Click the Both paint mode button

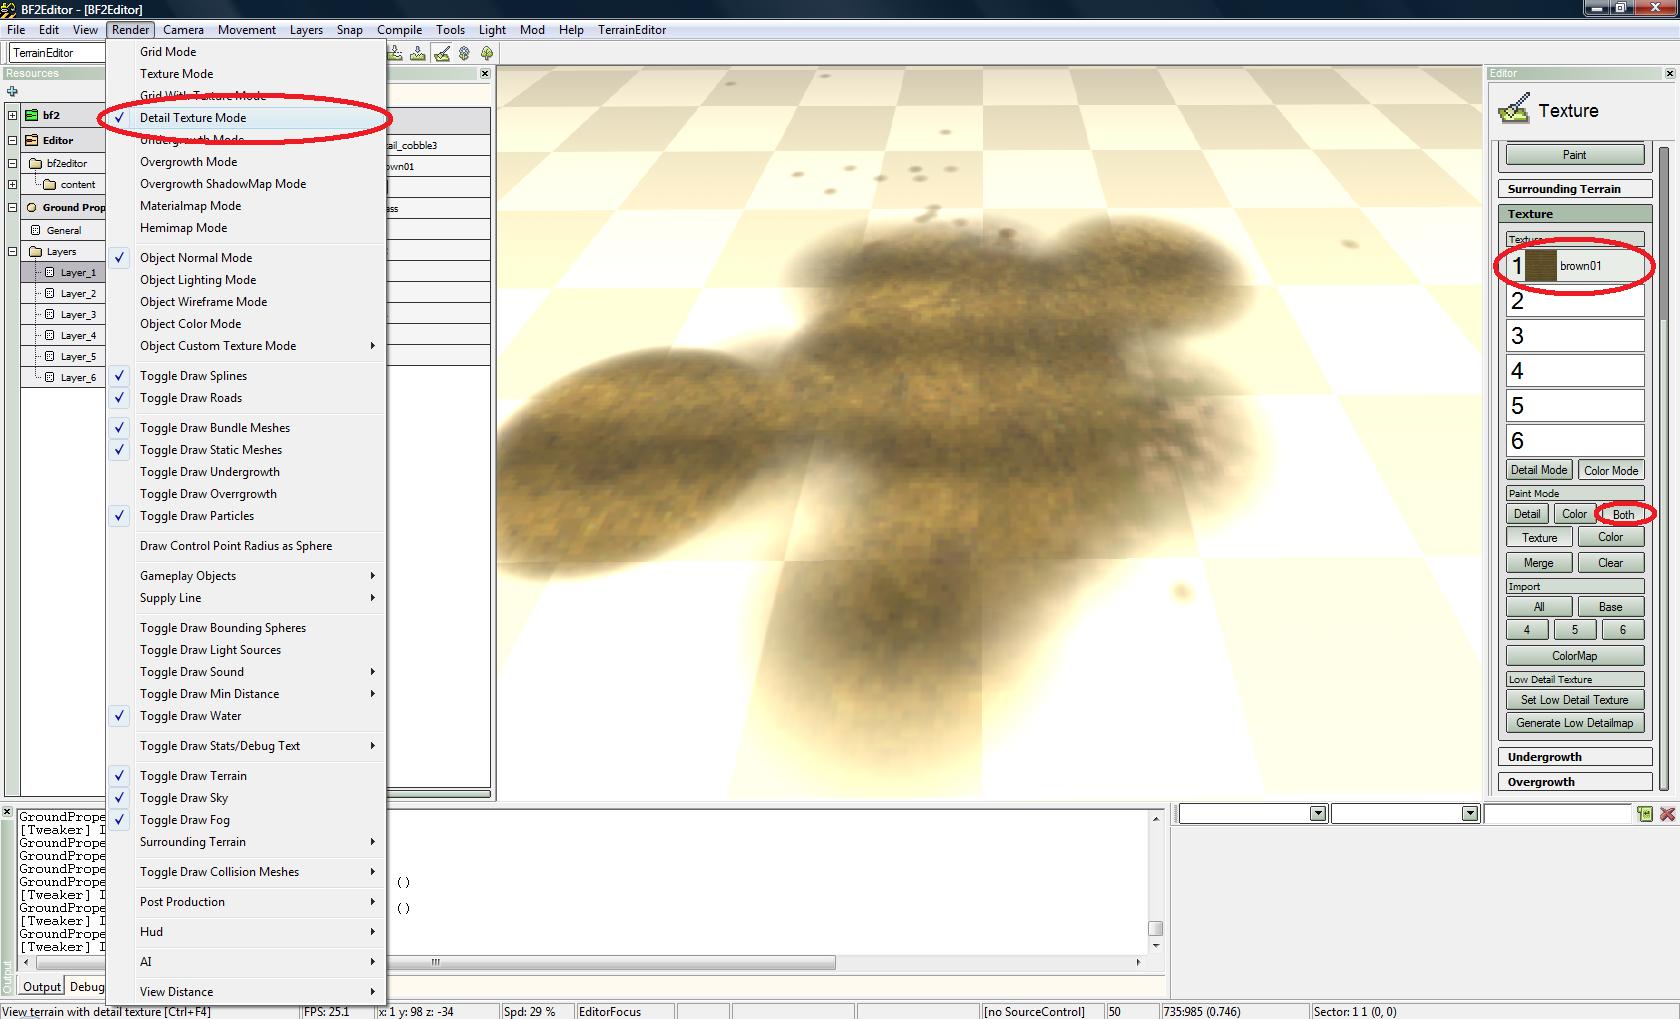click(x=1623, y=514)
